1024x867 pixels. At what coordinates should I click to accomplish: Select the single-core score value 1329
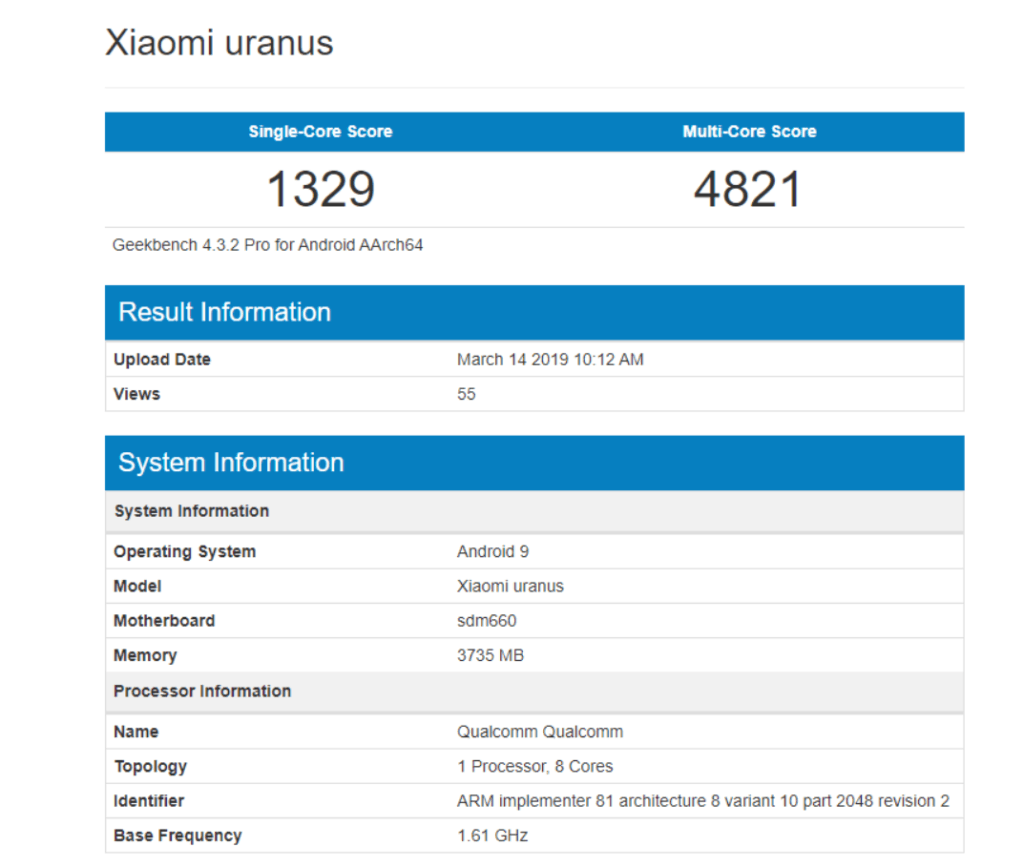point(320,189)
